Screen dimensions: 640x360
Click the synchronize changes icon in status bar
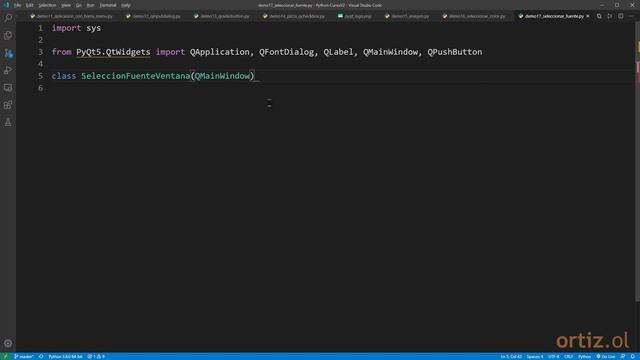41,356
